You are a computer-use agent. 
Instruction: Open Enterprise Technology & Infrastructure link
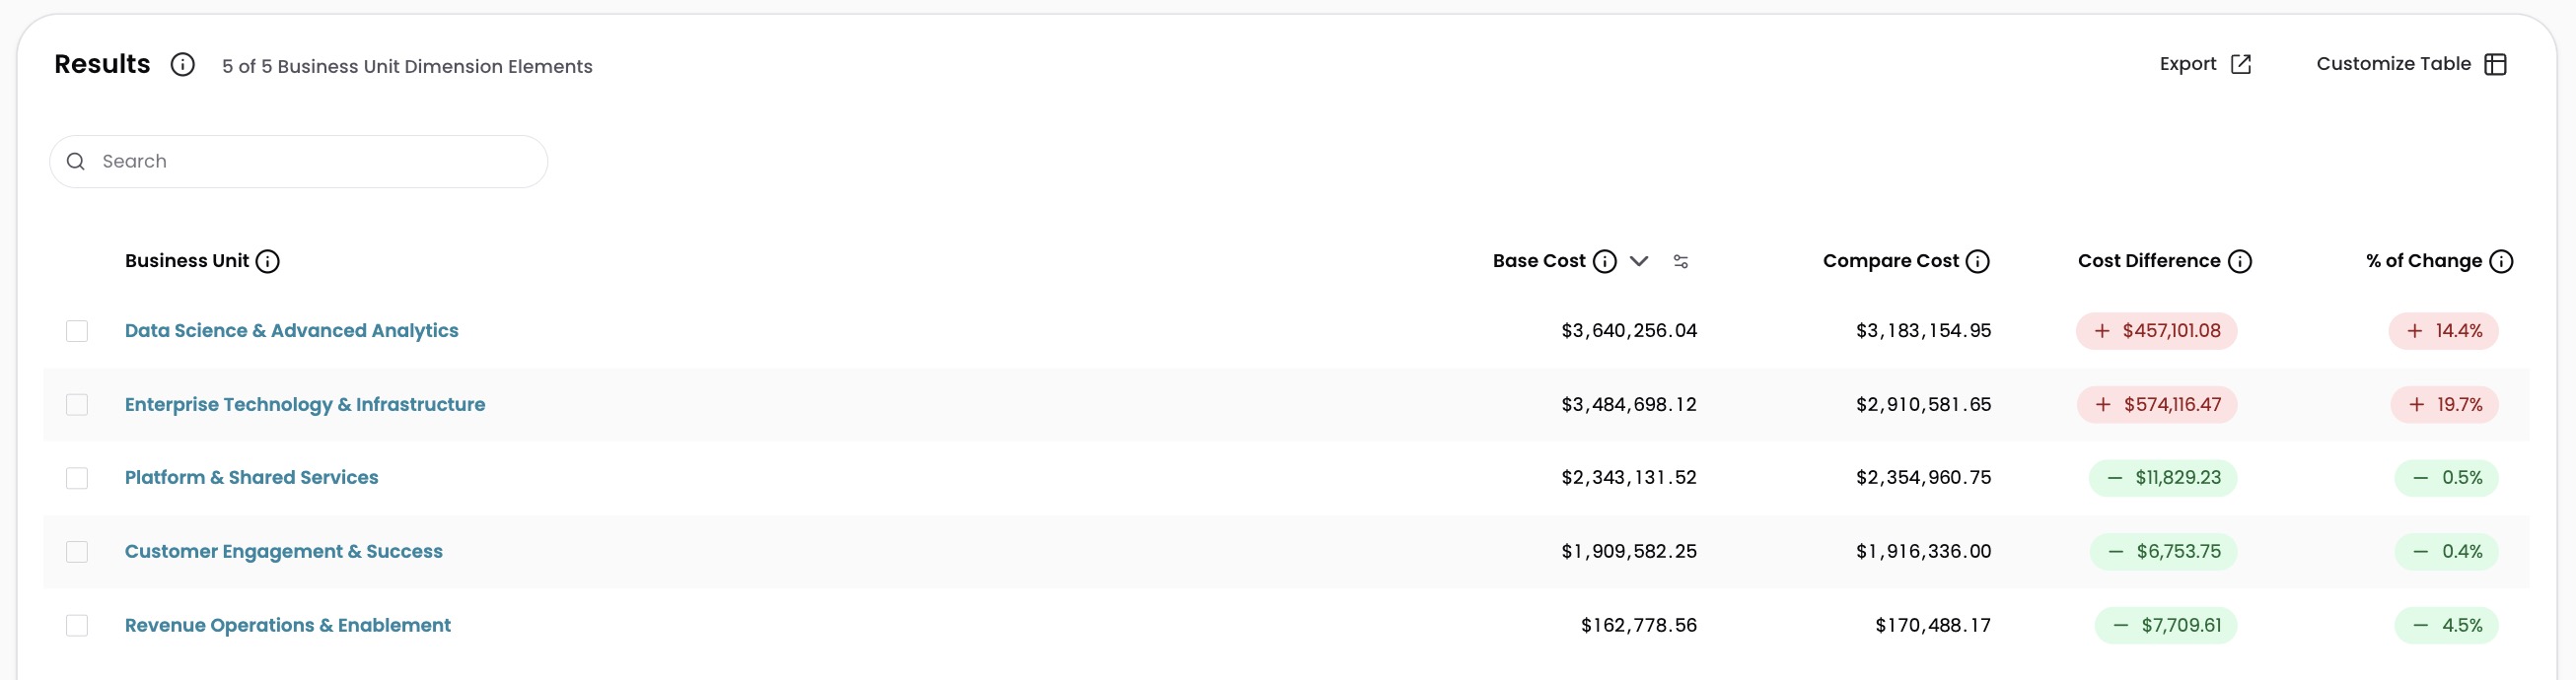click(x=305, y=404)
